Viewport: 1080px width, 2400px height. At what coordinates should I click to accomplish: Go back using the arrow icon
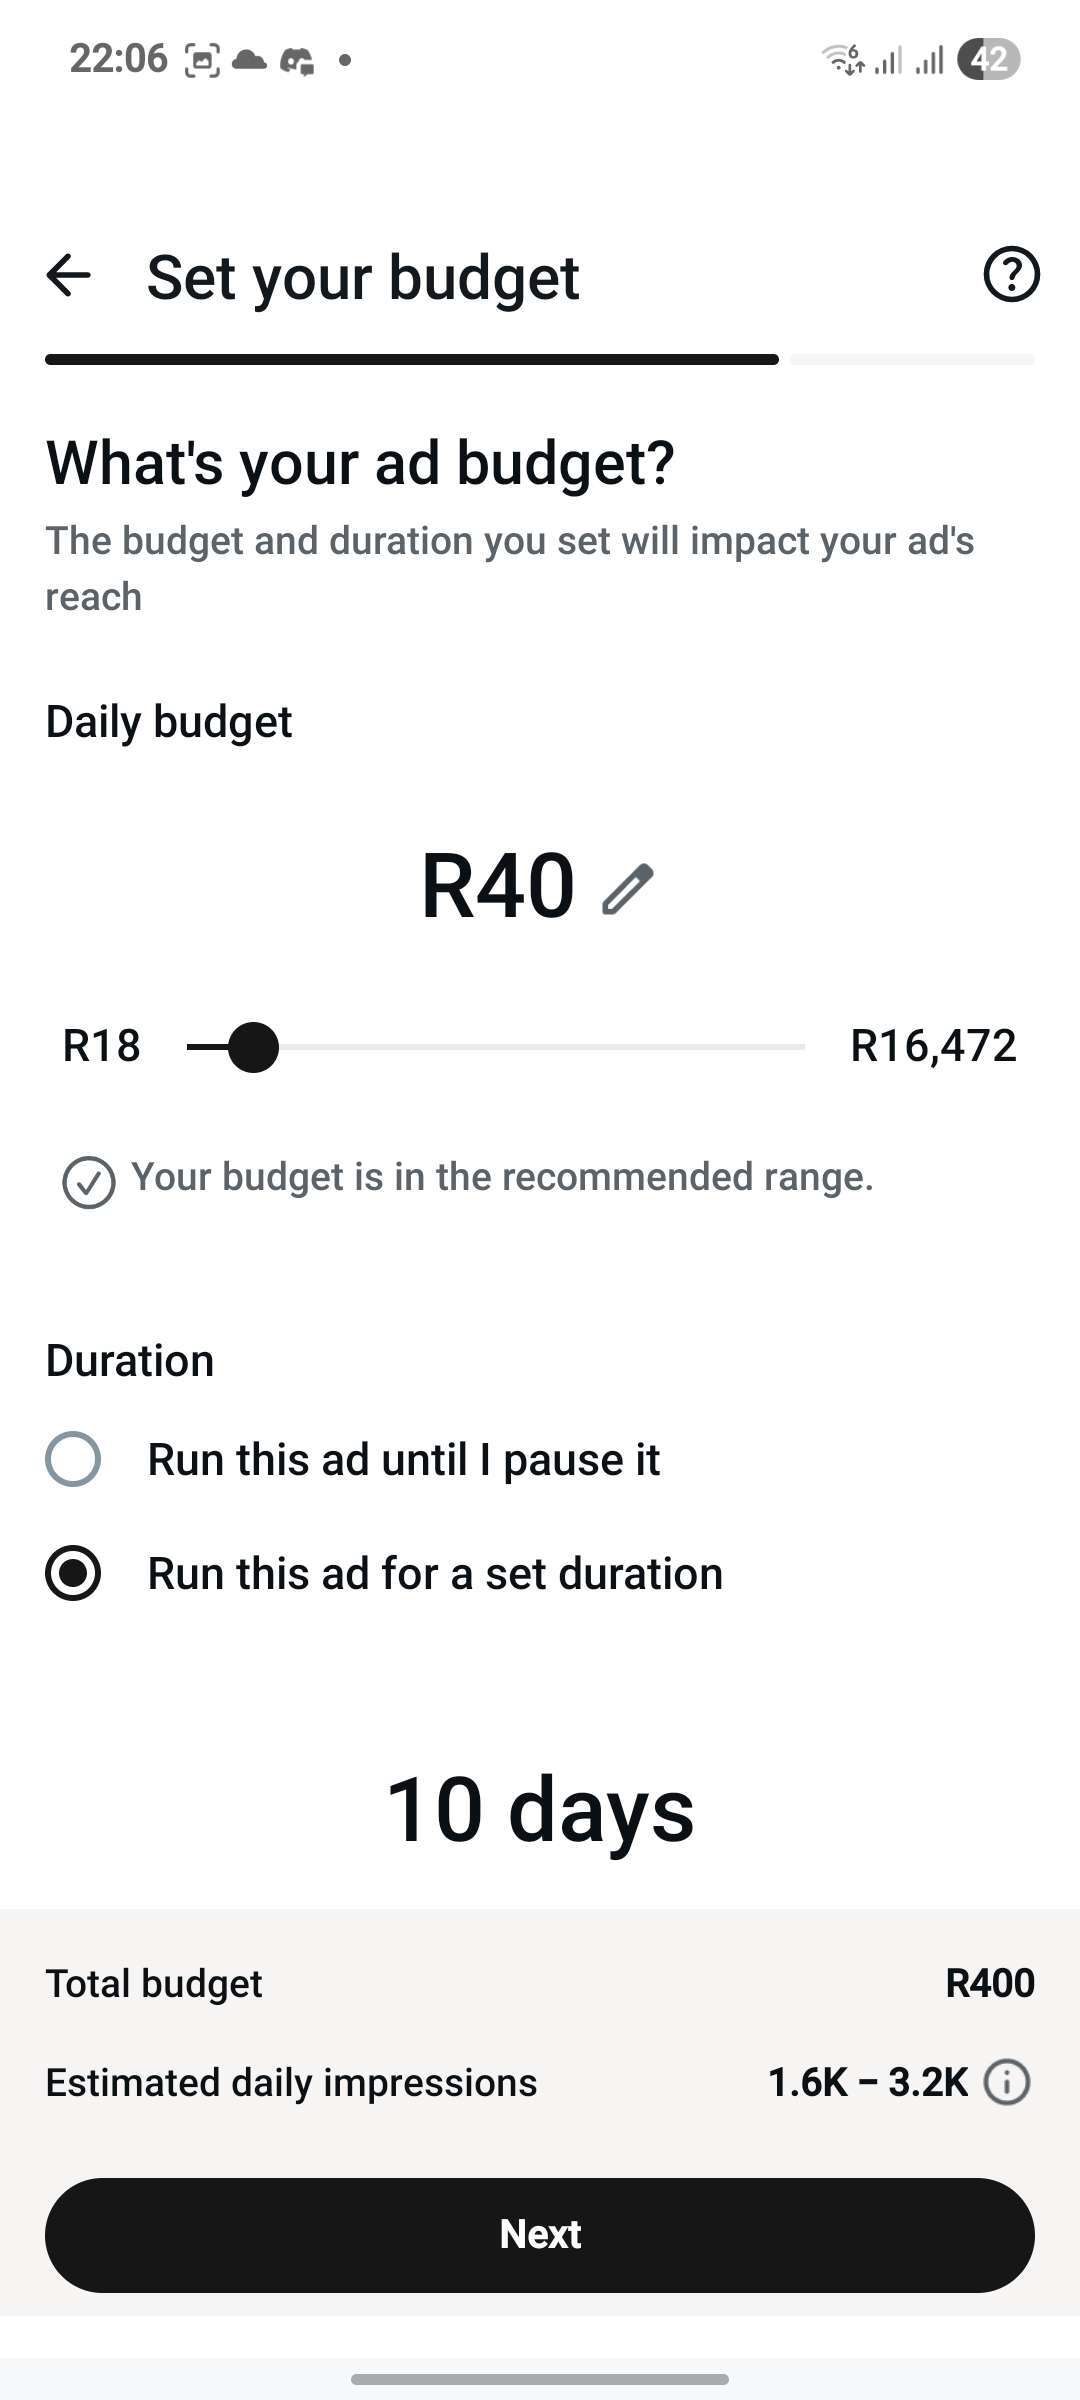pyautogui.click(x=68, y=275)
